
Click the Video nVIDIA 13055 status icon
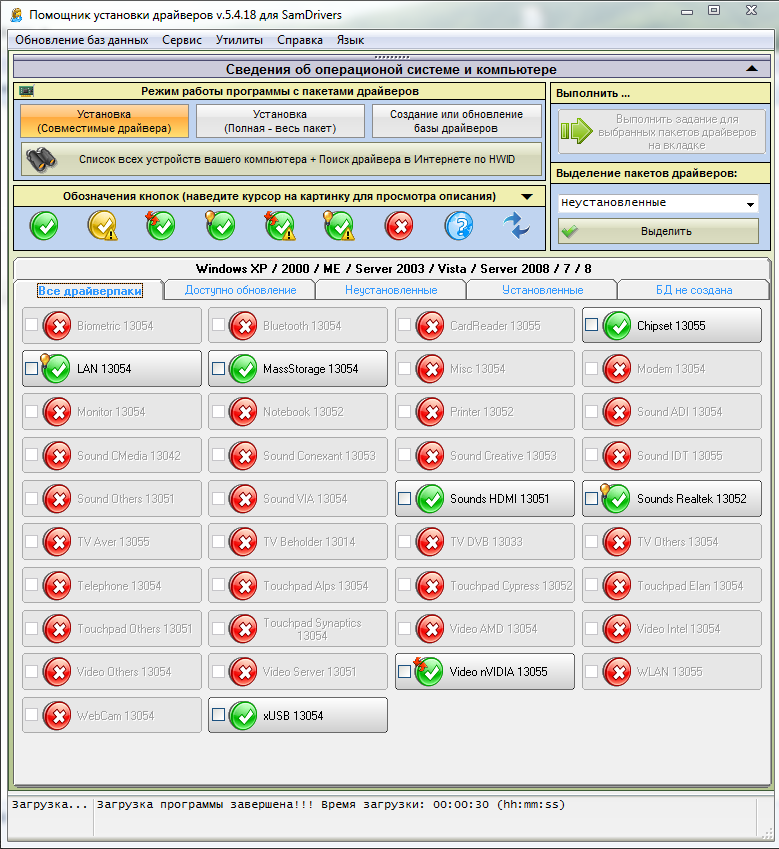428,671
